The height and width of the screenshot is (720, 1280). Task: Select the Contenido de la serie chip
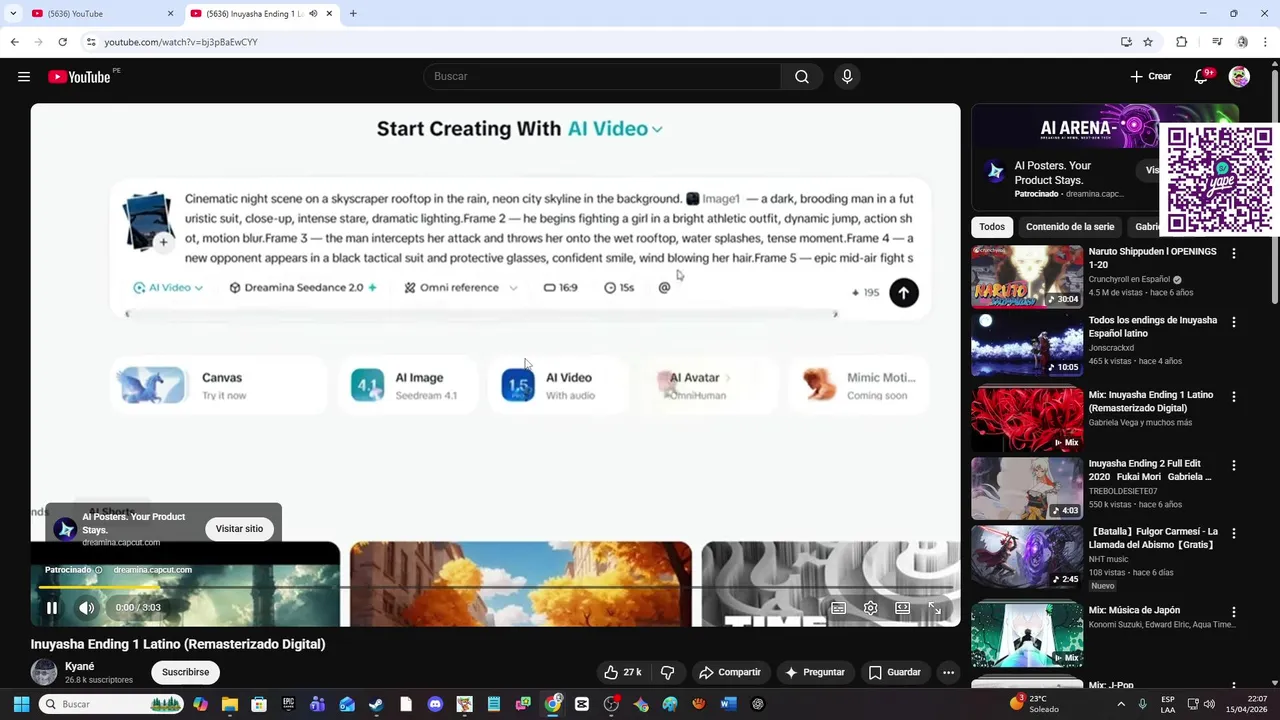tap(1070, 227)
